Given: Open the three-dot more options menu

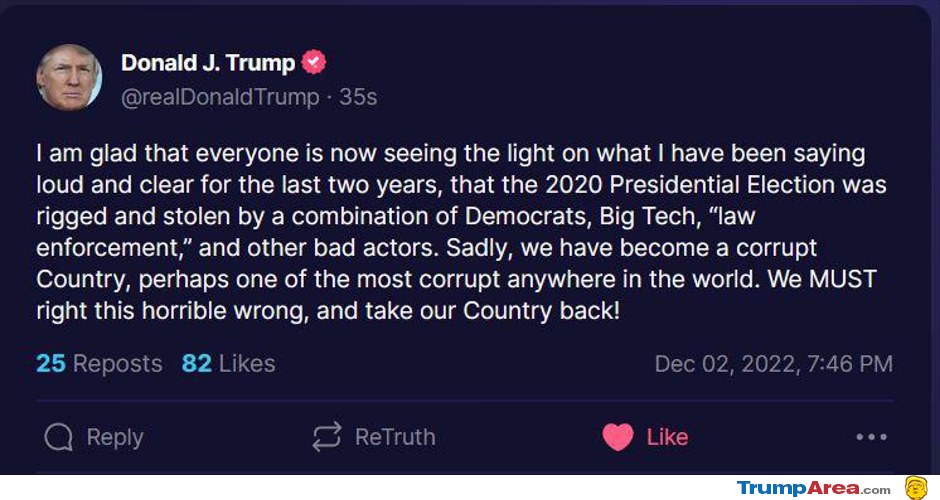Looking at the screenshot, I should (x=871, y=437).
